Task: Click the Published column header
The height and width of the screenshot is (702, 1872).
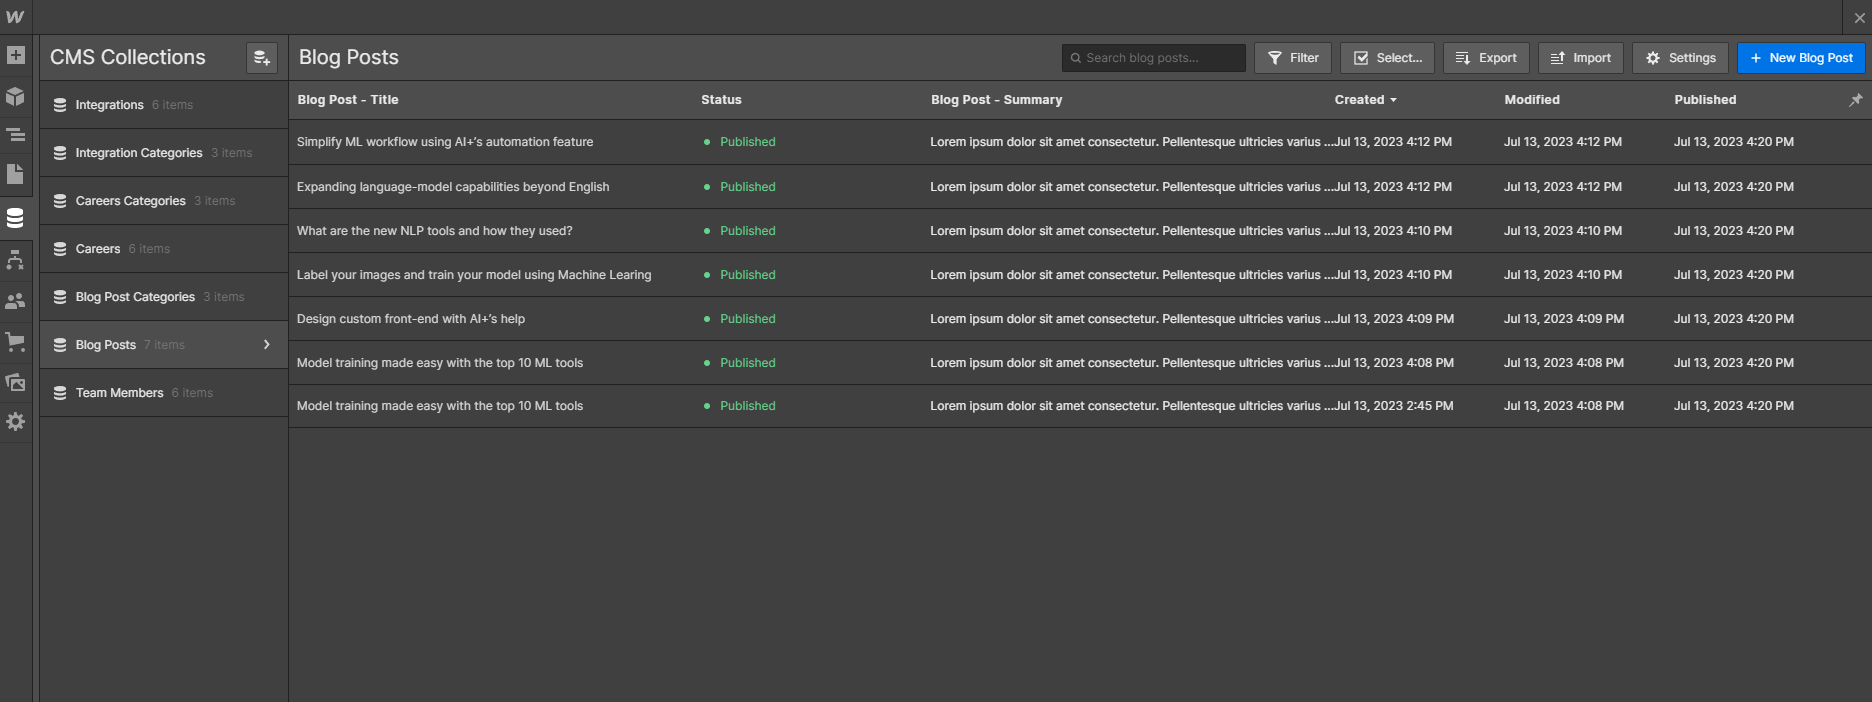Action: 1705,100
